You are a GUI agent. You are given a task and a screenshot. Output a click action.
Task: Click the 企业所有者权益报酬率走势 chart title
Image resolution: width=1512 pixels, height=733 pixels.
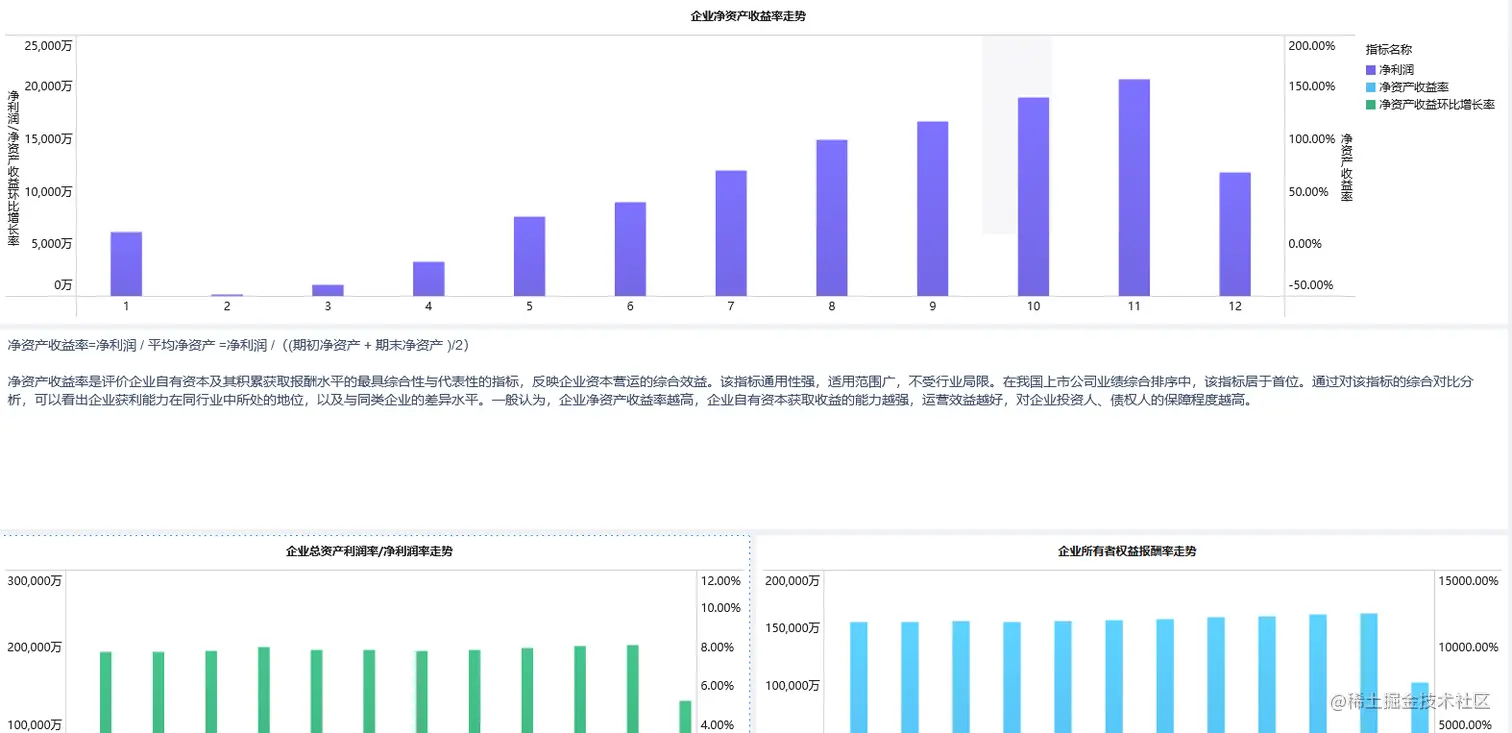point(1127,551)
